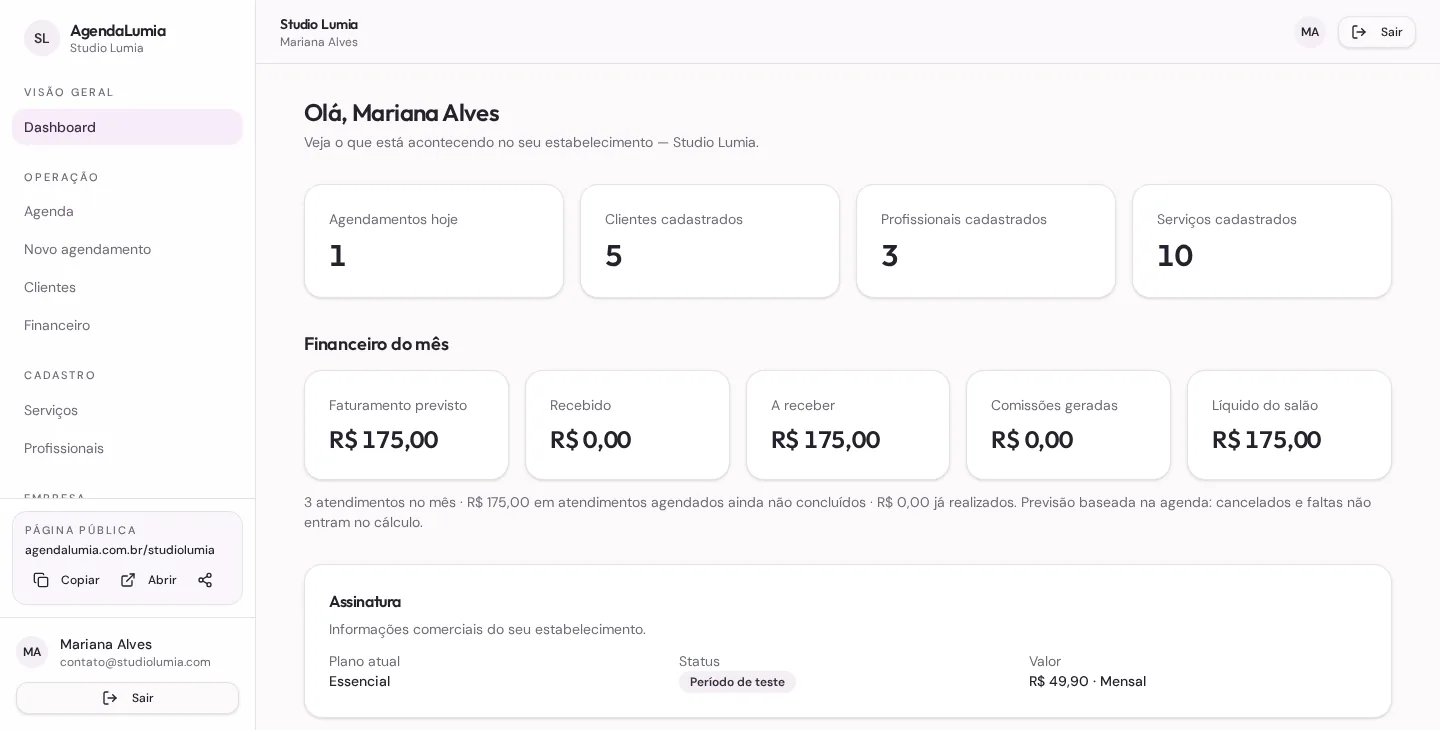Go to Agenda in the sidebar

pos(127,211)
